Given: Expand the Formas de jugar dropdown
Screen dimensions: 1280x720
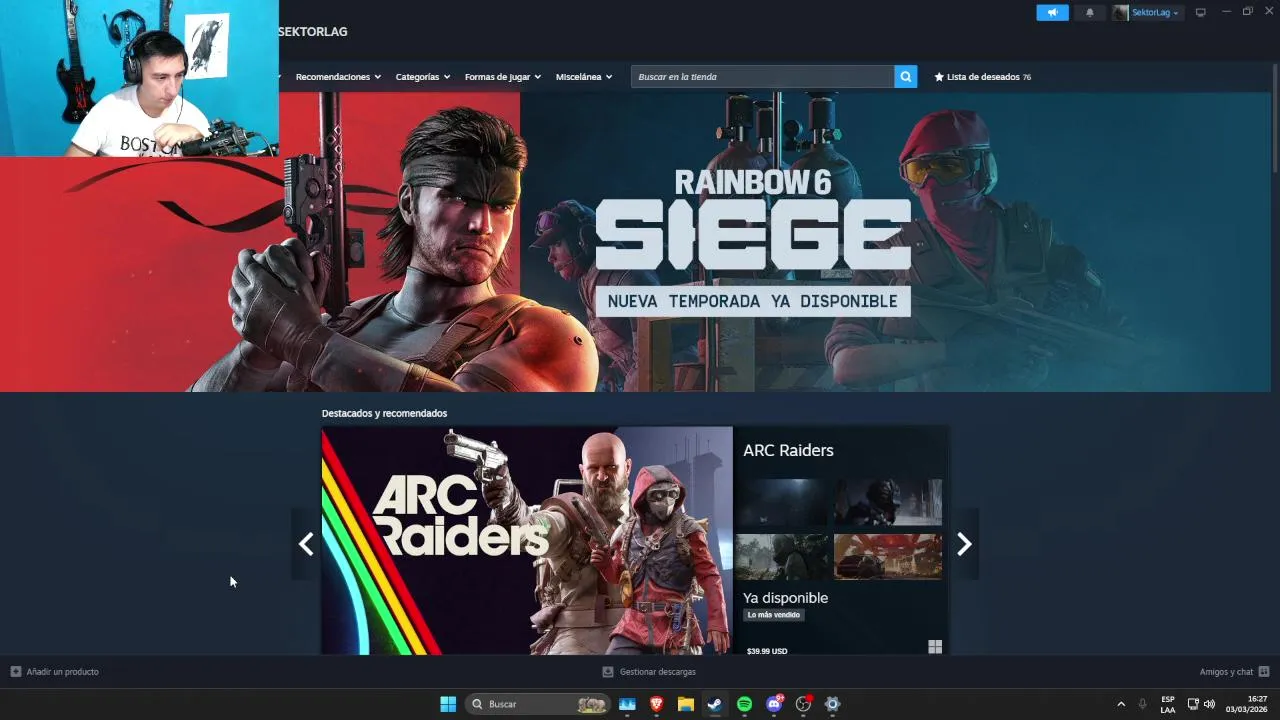Looking at the screenshot, I should point(503,77).
